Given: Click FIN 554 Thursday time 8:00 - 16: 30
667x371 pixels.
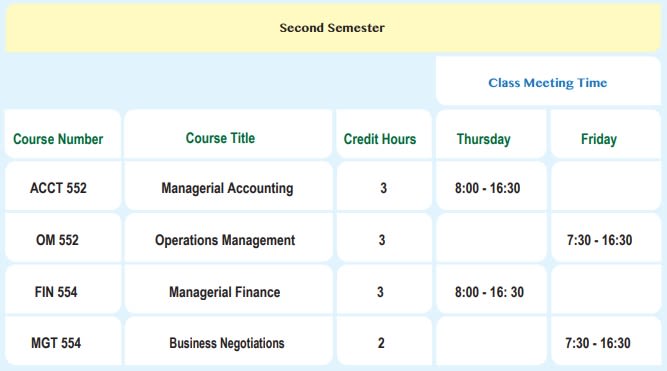Looking at the screenshot, I should (x=491, y=290).
